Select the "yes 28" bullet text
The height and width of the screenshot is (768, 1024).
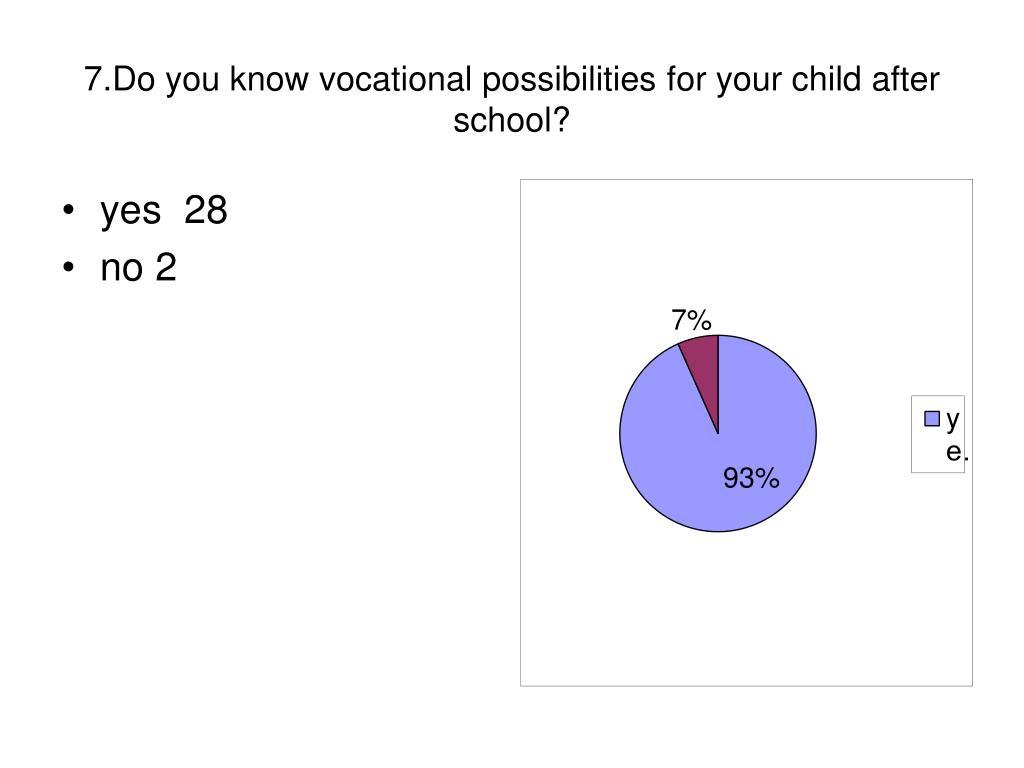(163, 211)
